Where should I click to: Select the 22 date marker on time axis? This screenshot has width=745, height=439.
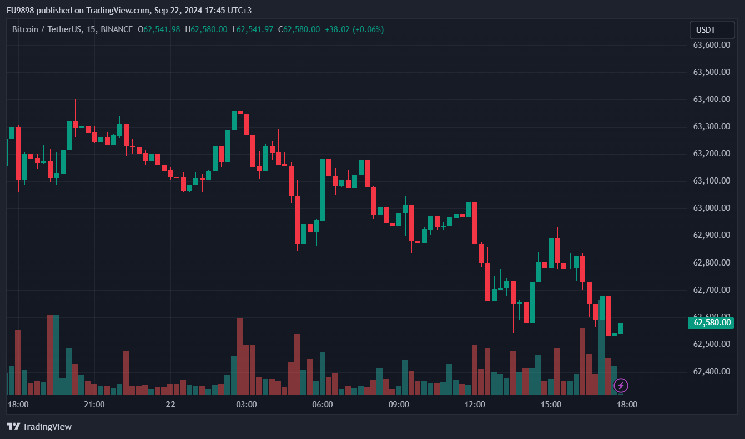click(170, 404)
